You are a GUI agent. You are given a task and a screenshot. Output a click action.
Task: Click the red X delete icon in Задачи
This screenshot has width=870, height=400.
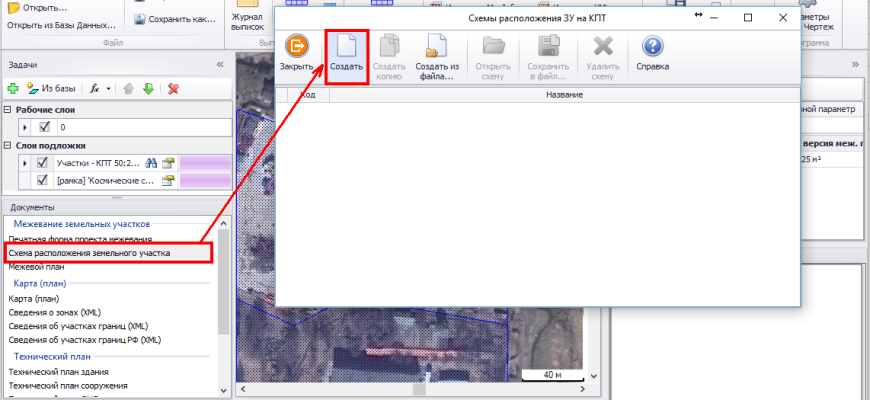tap(173, 88)
